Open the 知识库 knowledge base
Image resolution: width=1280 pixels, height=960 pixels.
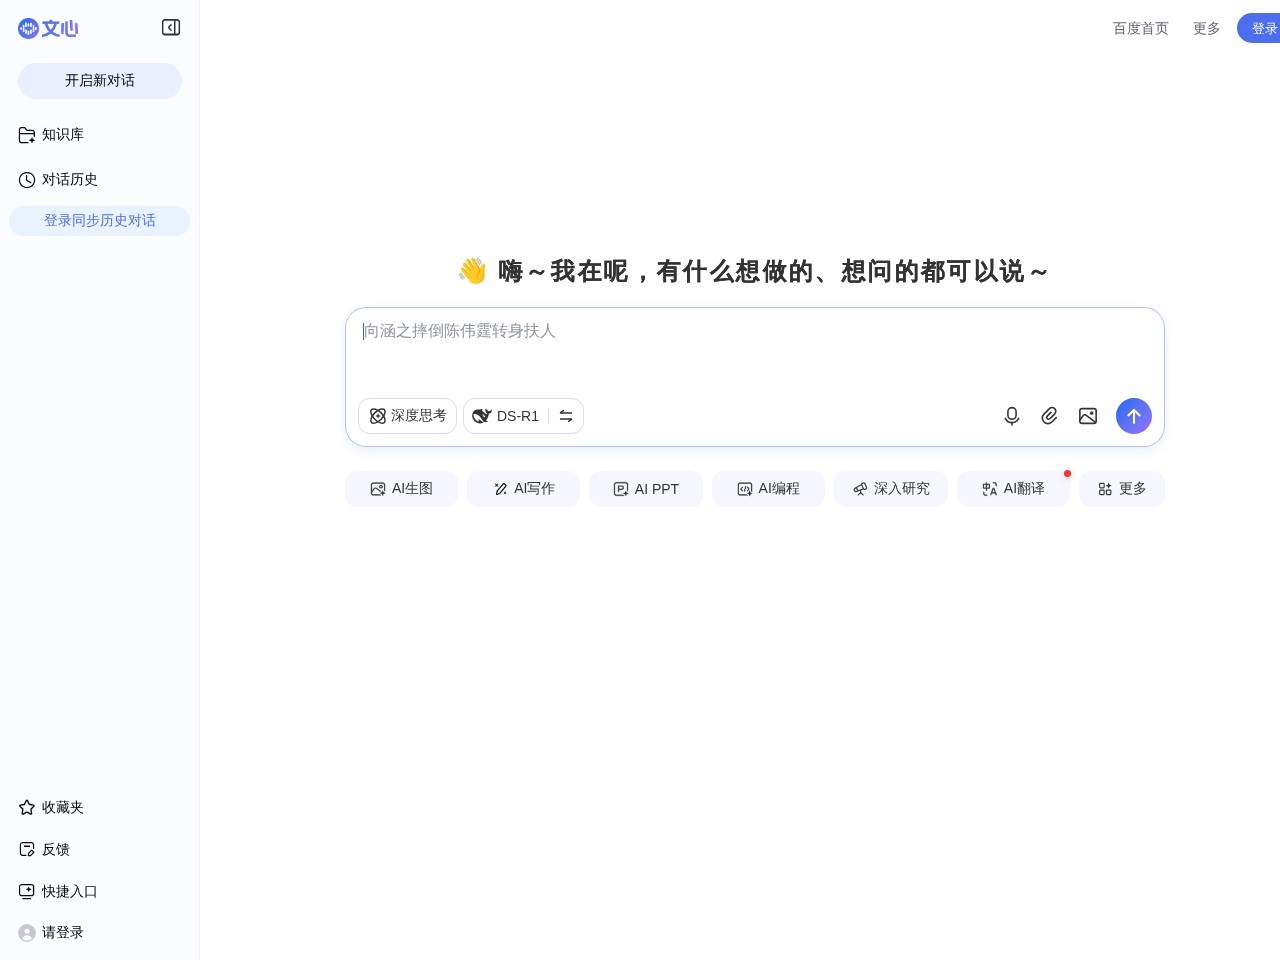pyautogui.click(x=63, y=134)
